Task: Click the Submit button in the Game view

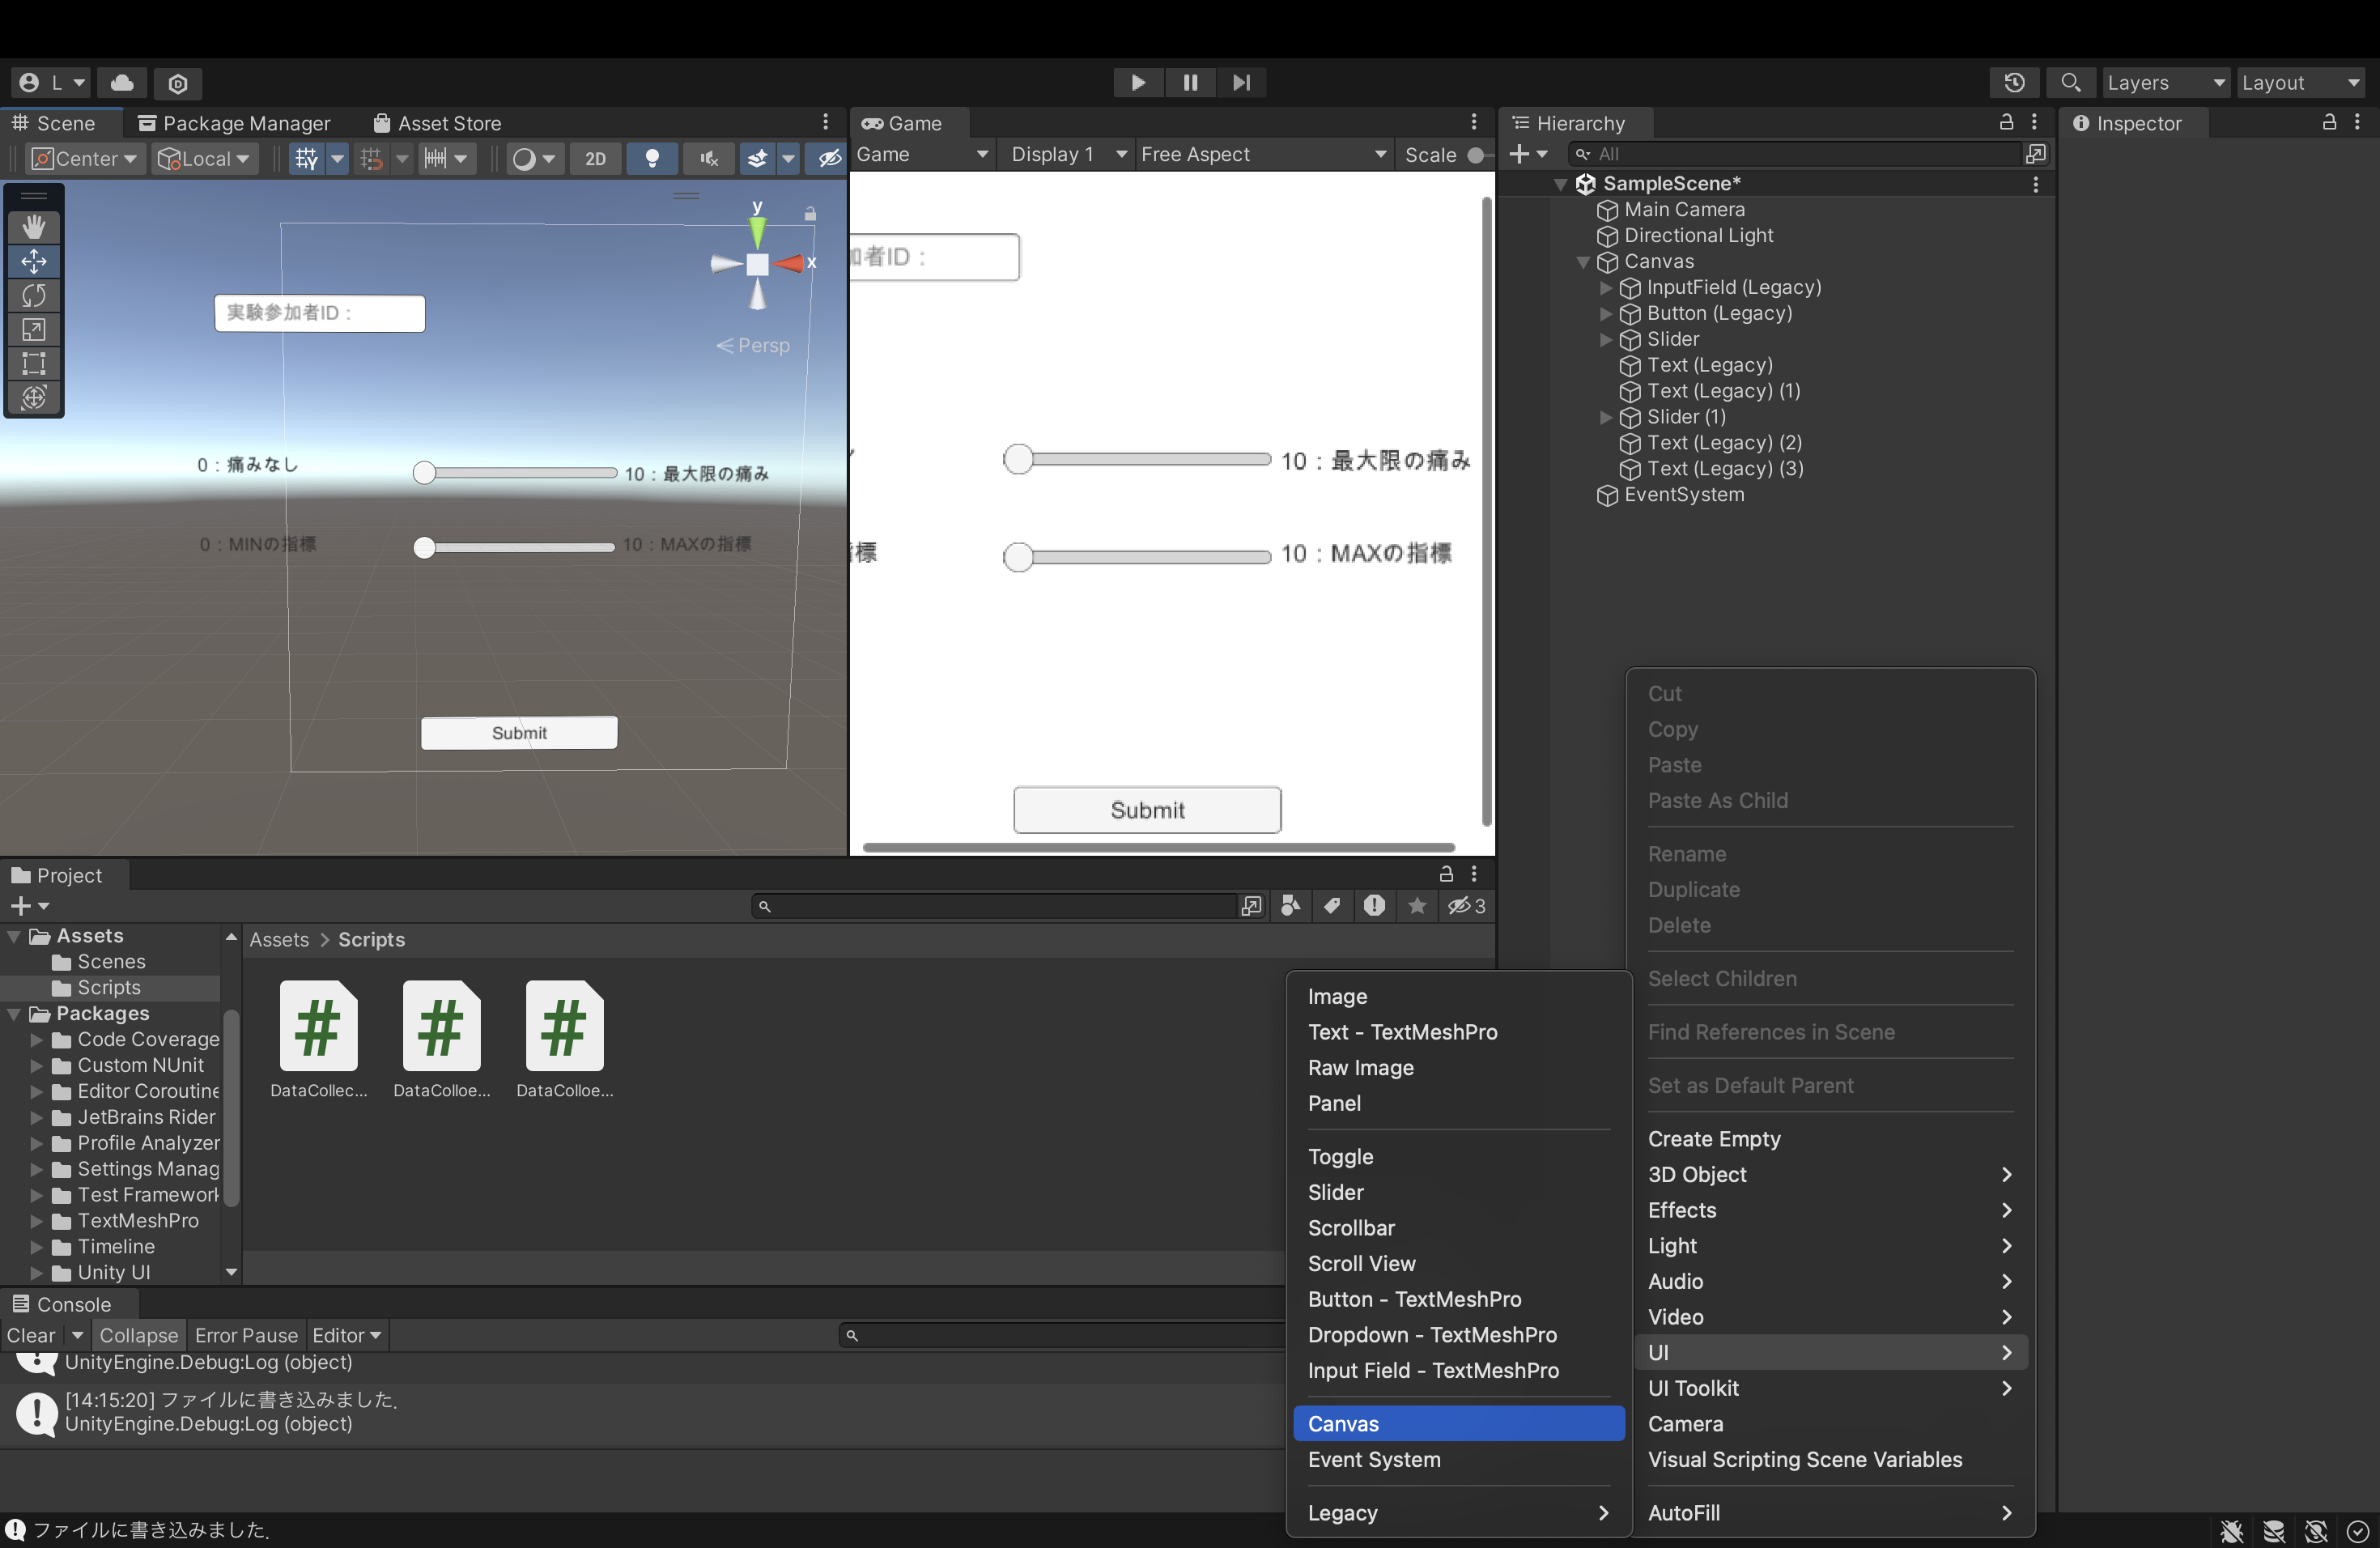Action: [x=1146, y=809]
